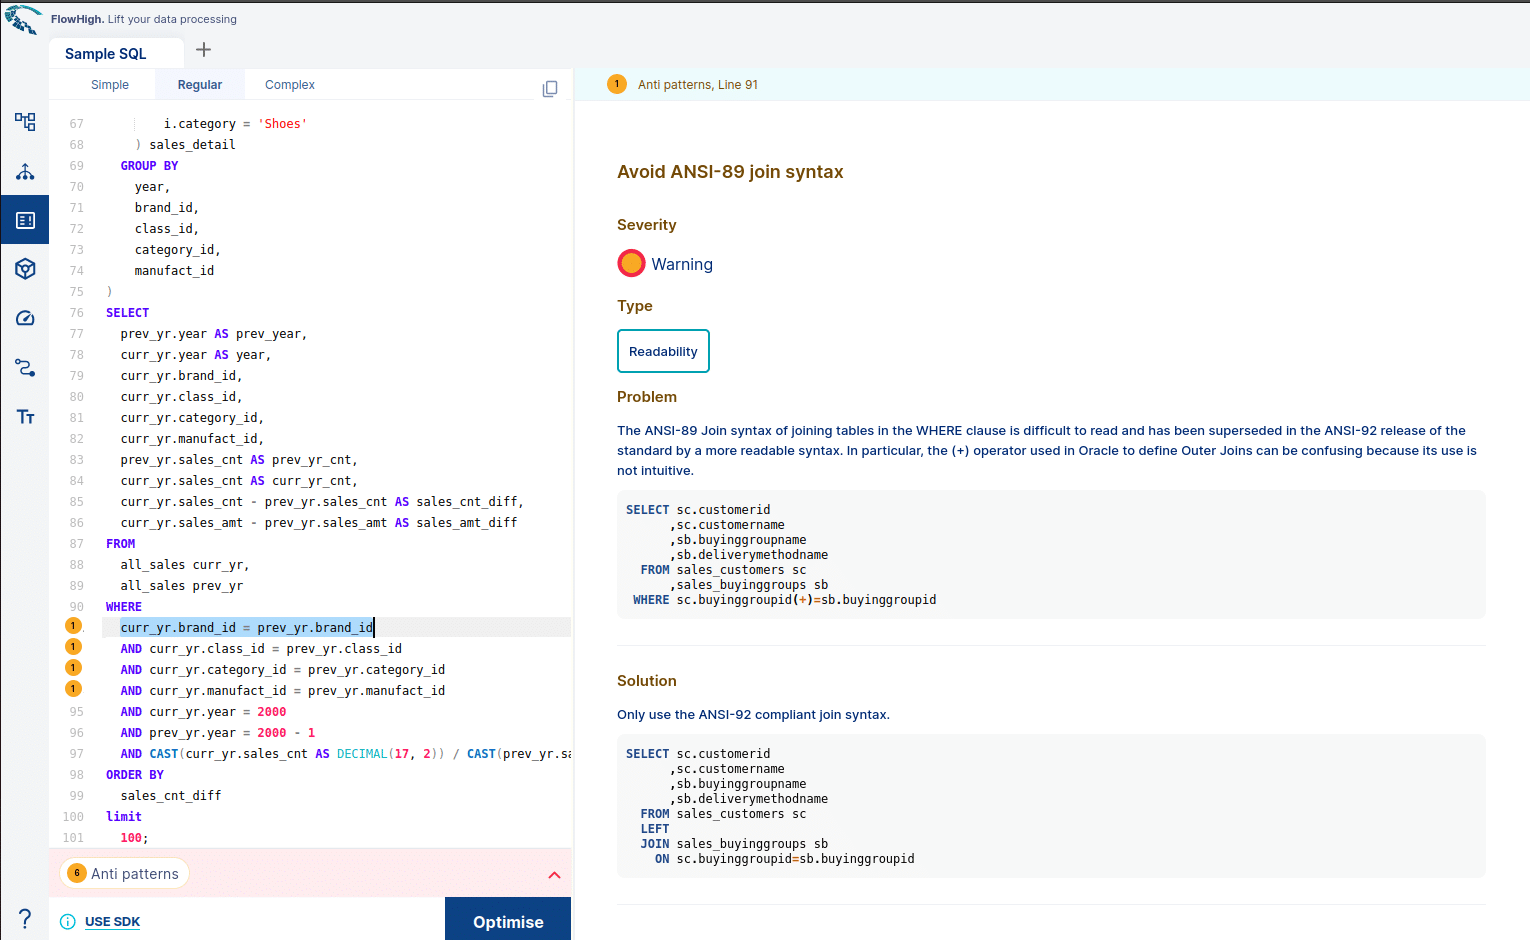Viewport: 1530px width, 940px height.
Task: Click warning marker on curr_yr.category_id line
Action: click(x=73, y=668)
